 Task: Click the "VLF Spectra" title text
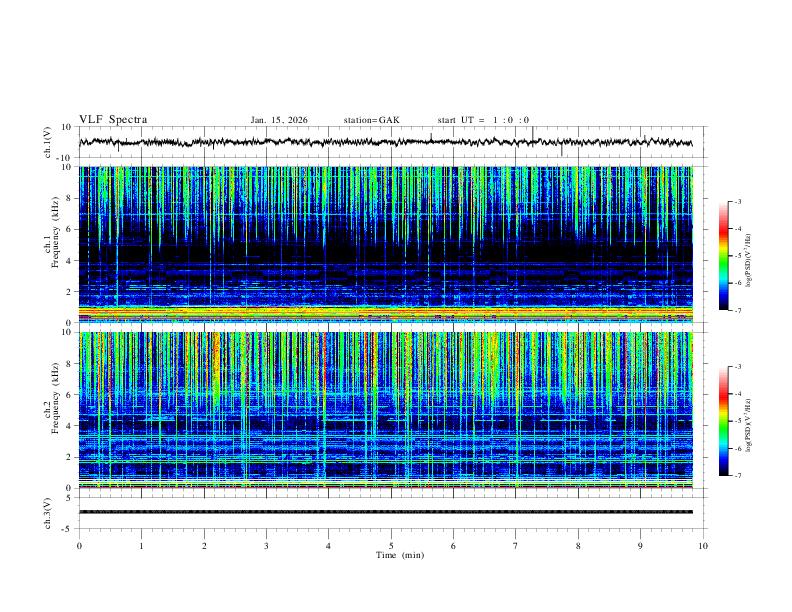click(113, 120)
